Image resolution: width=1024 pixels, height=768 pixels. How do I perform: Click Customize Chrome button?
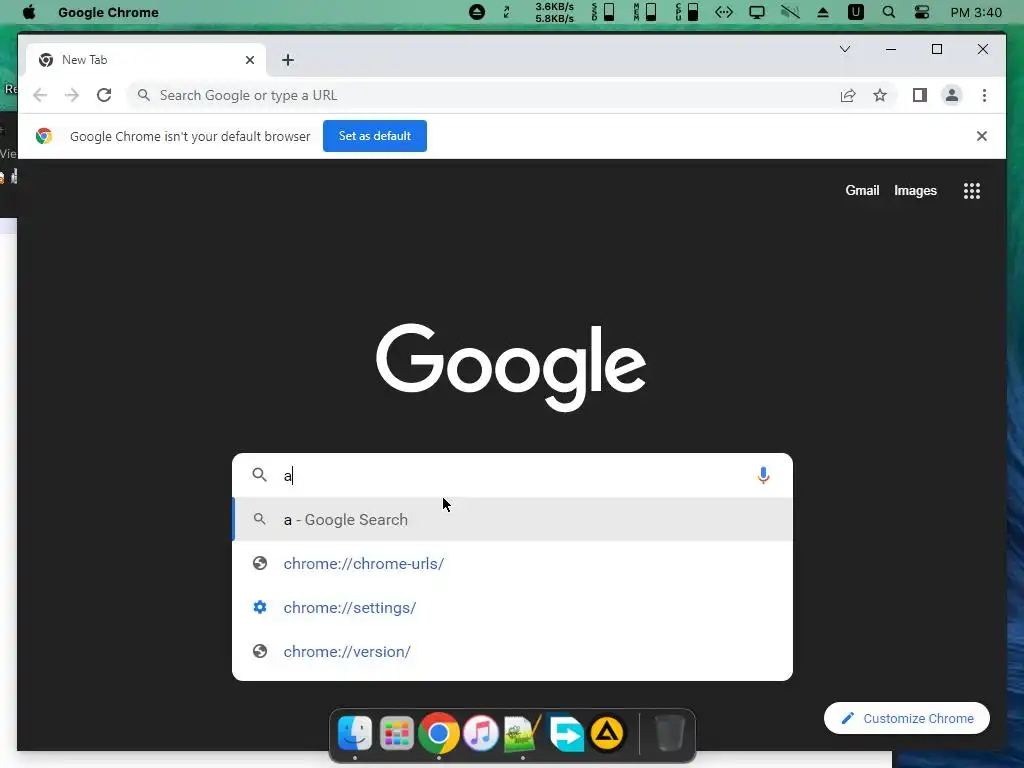906,718
